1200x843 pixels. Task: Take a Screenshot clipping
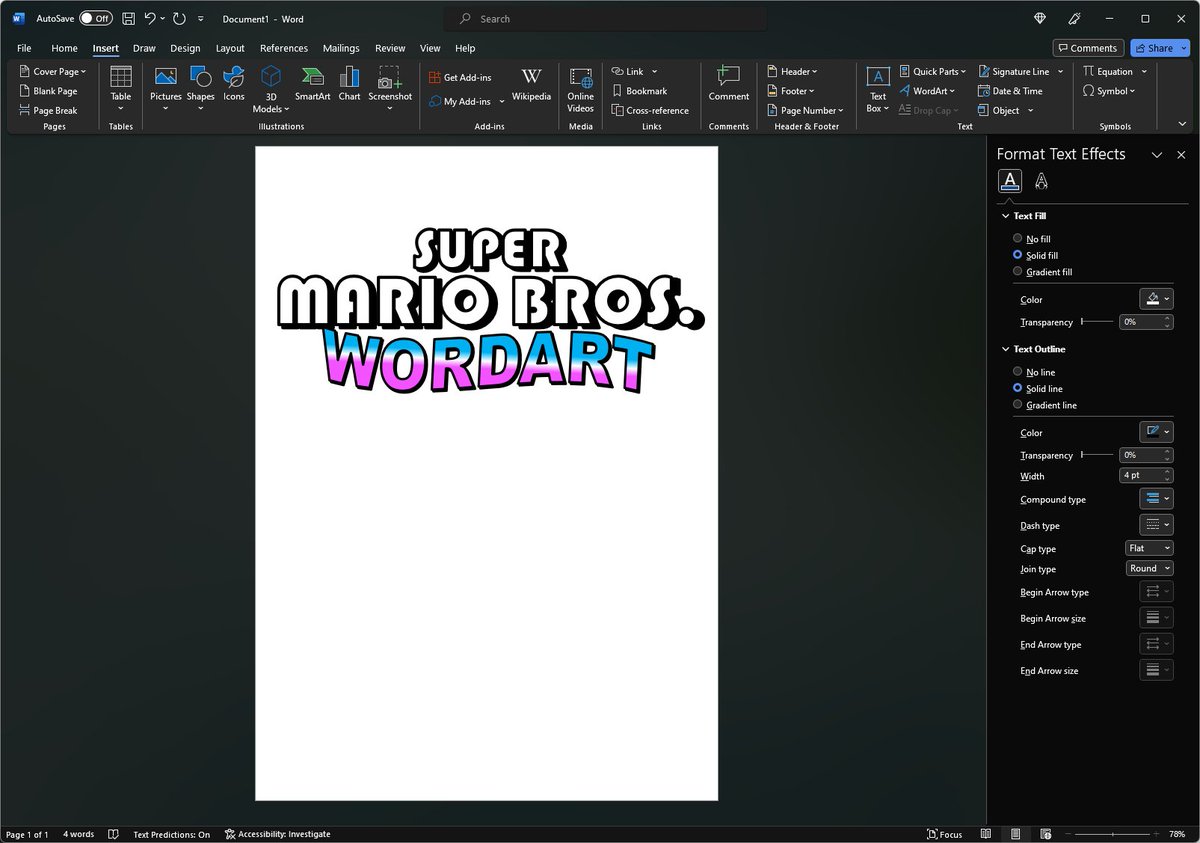(x=390, y=88)
